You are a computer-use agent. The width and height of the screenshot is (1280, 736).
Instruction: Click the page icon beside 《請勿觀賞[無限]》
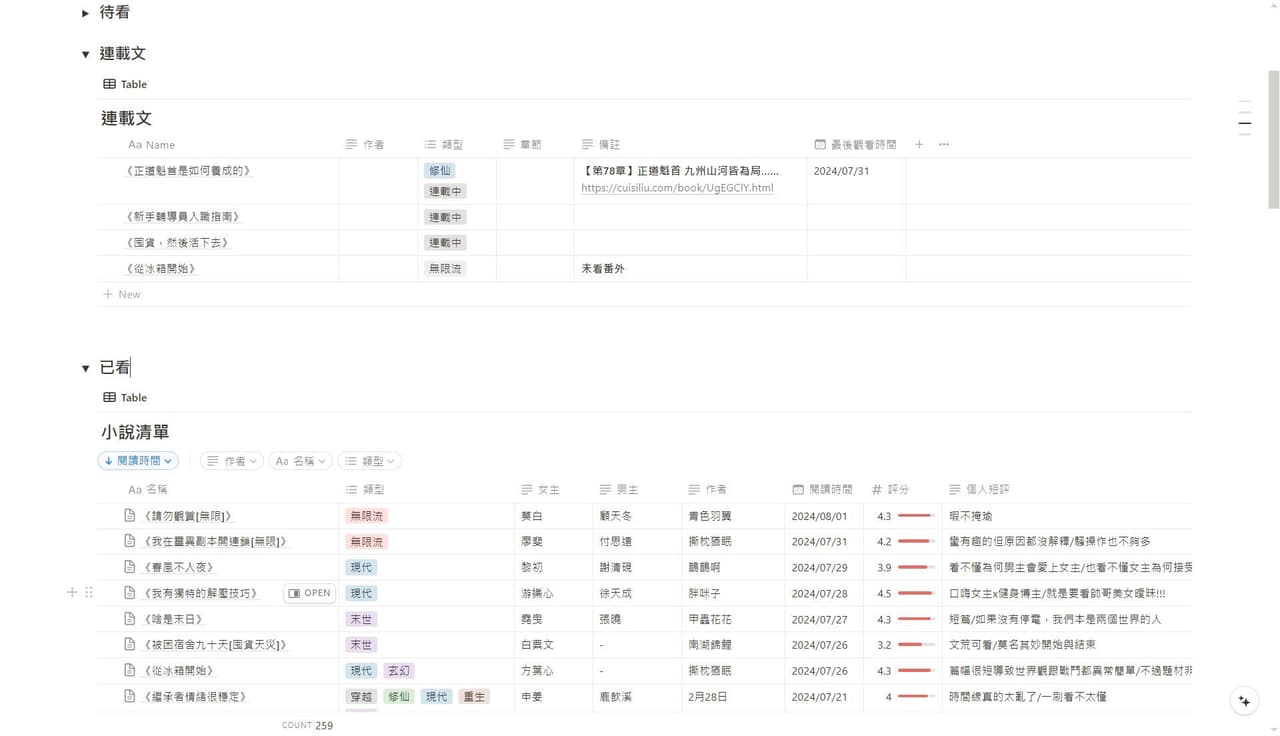(129, 516)
